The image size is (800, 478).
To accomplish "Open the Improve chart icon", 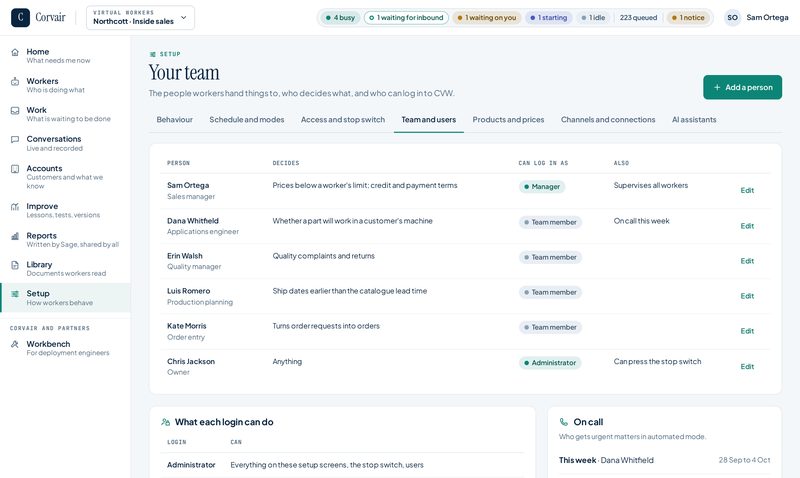I will coord(15,207).
